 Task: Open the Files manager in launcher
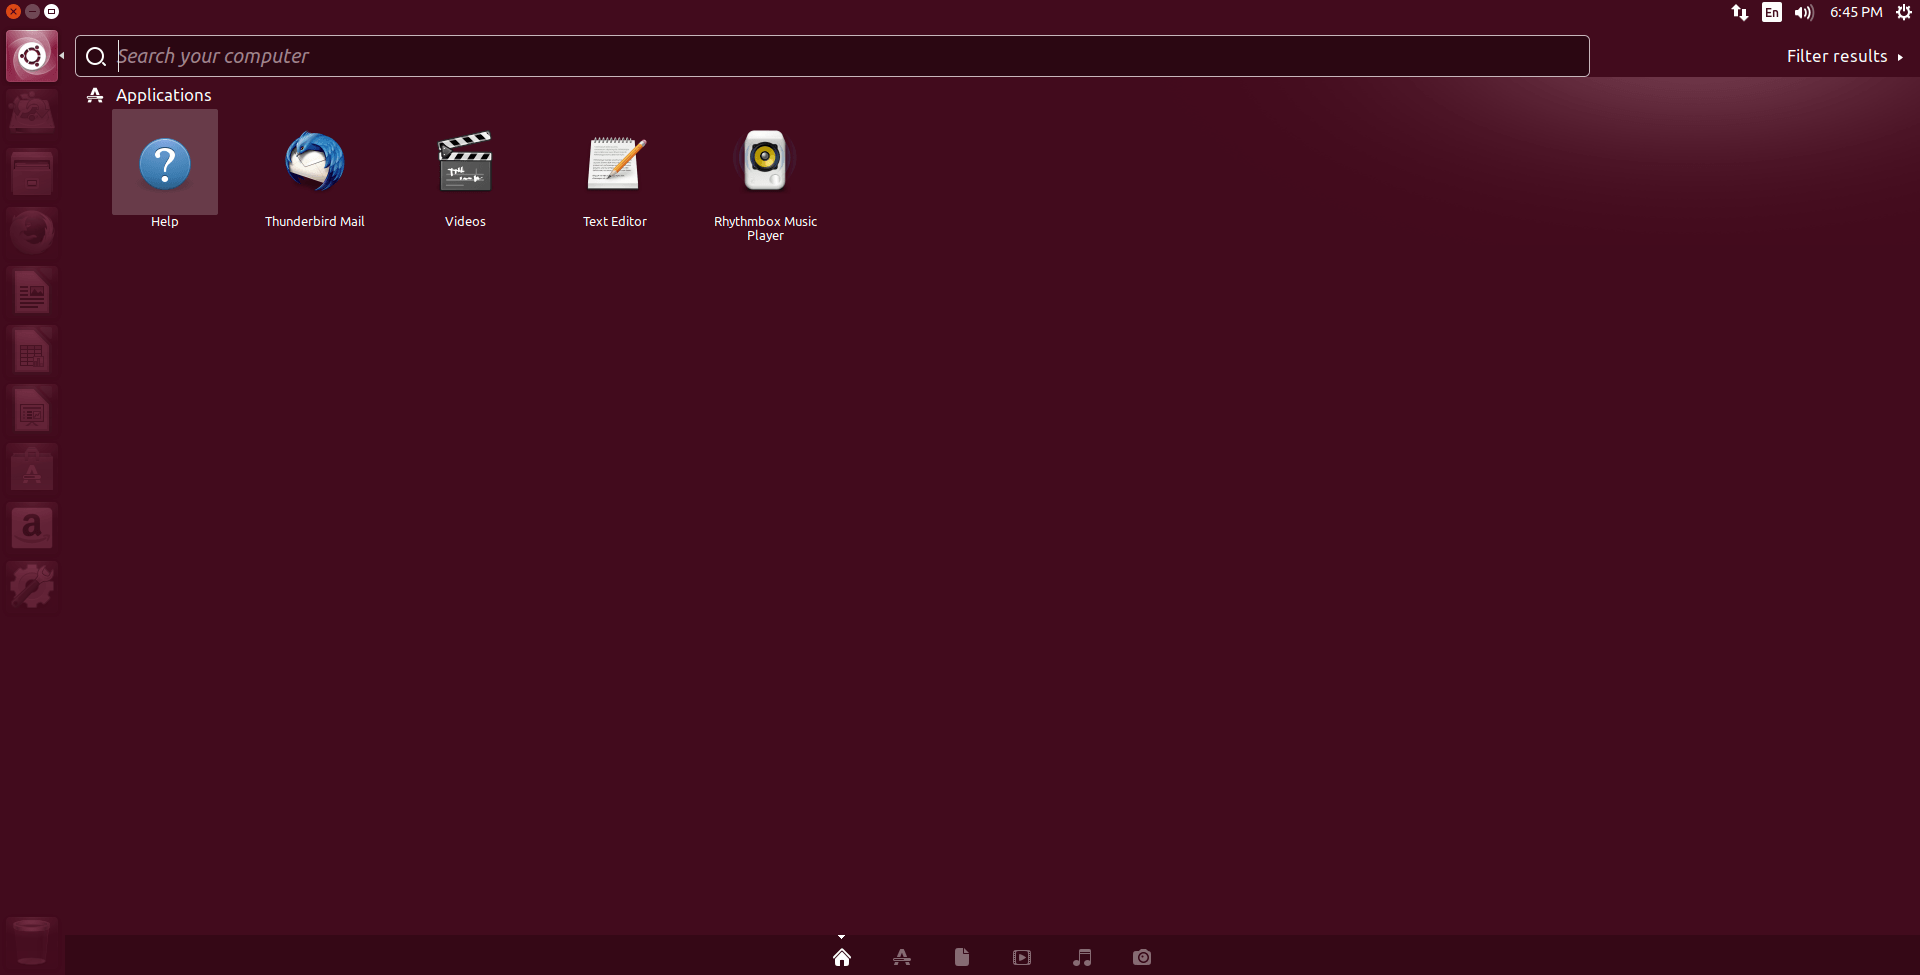coord(32,173)
